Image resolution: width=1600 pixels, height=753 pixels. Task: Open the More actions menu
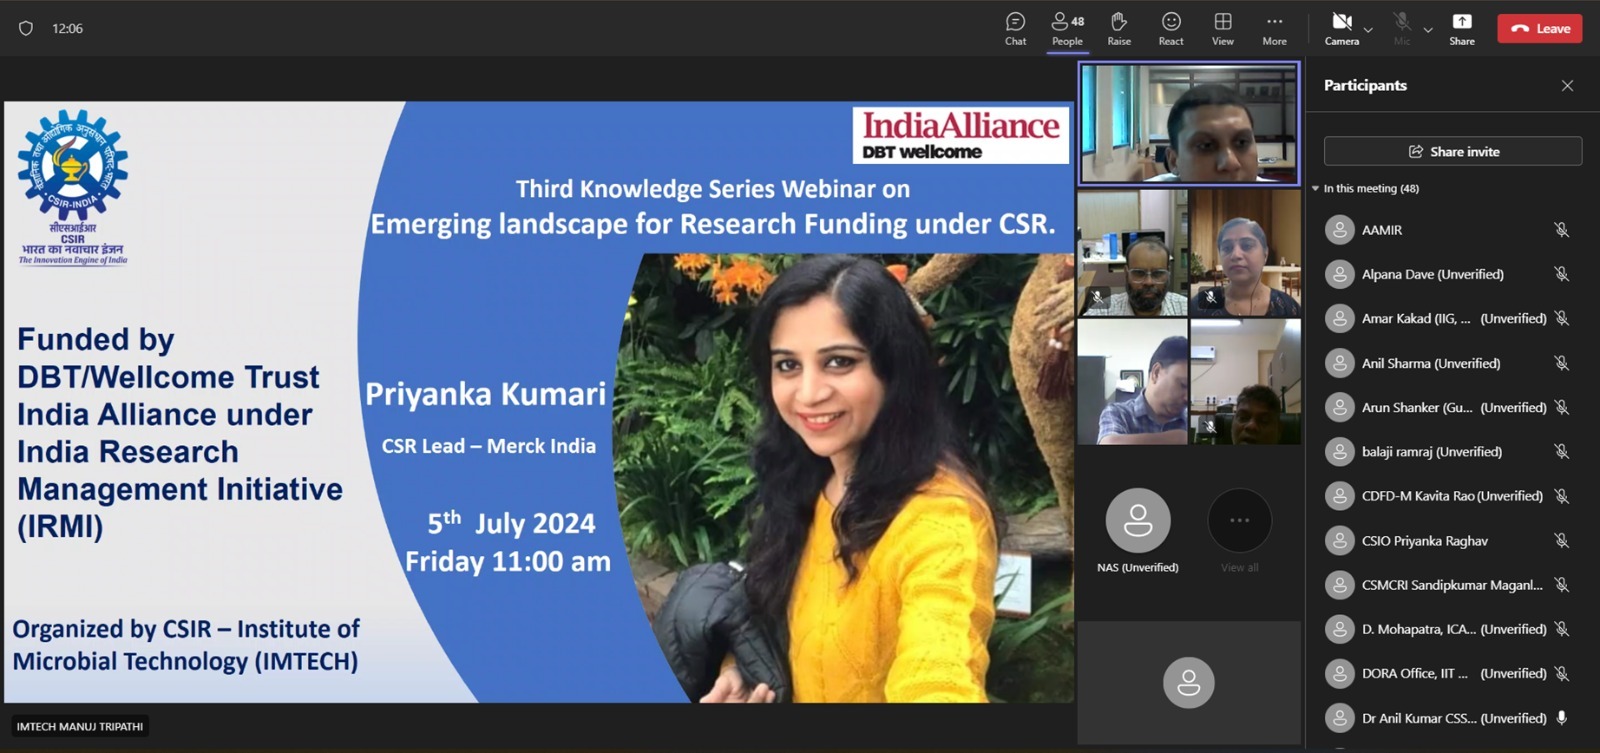click(1274, 28)
